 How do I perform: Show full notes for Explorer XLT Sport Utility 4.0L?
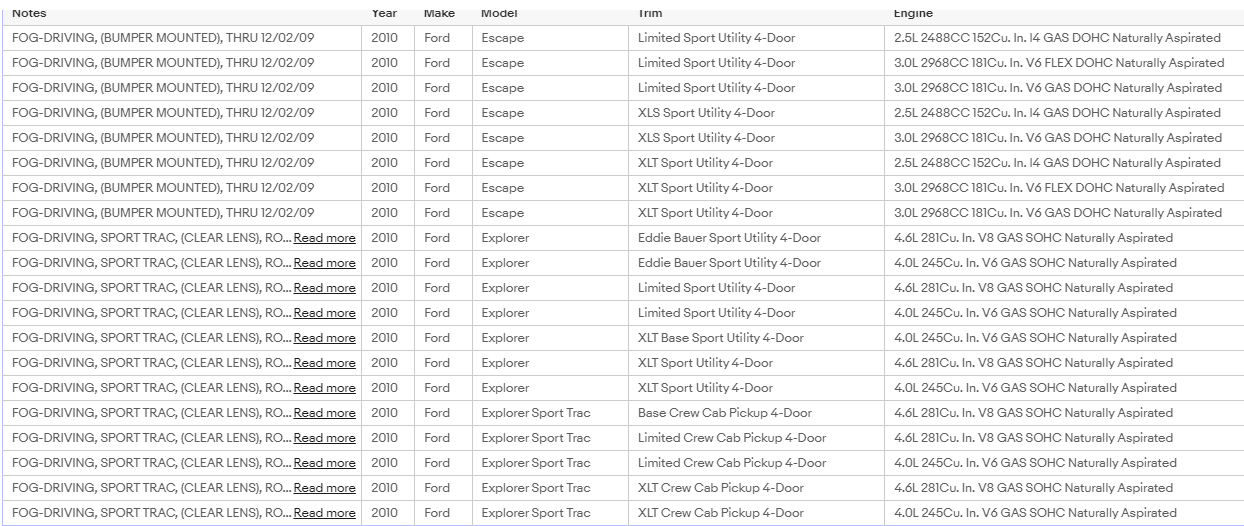coord(324,388)
